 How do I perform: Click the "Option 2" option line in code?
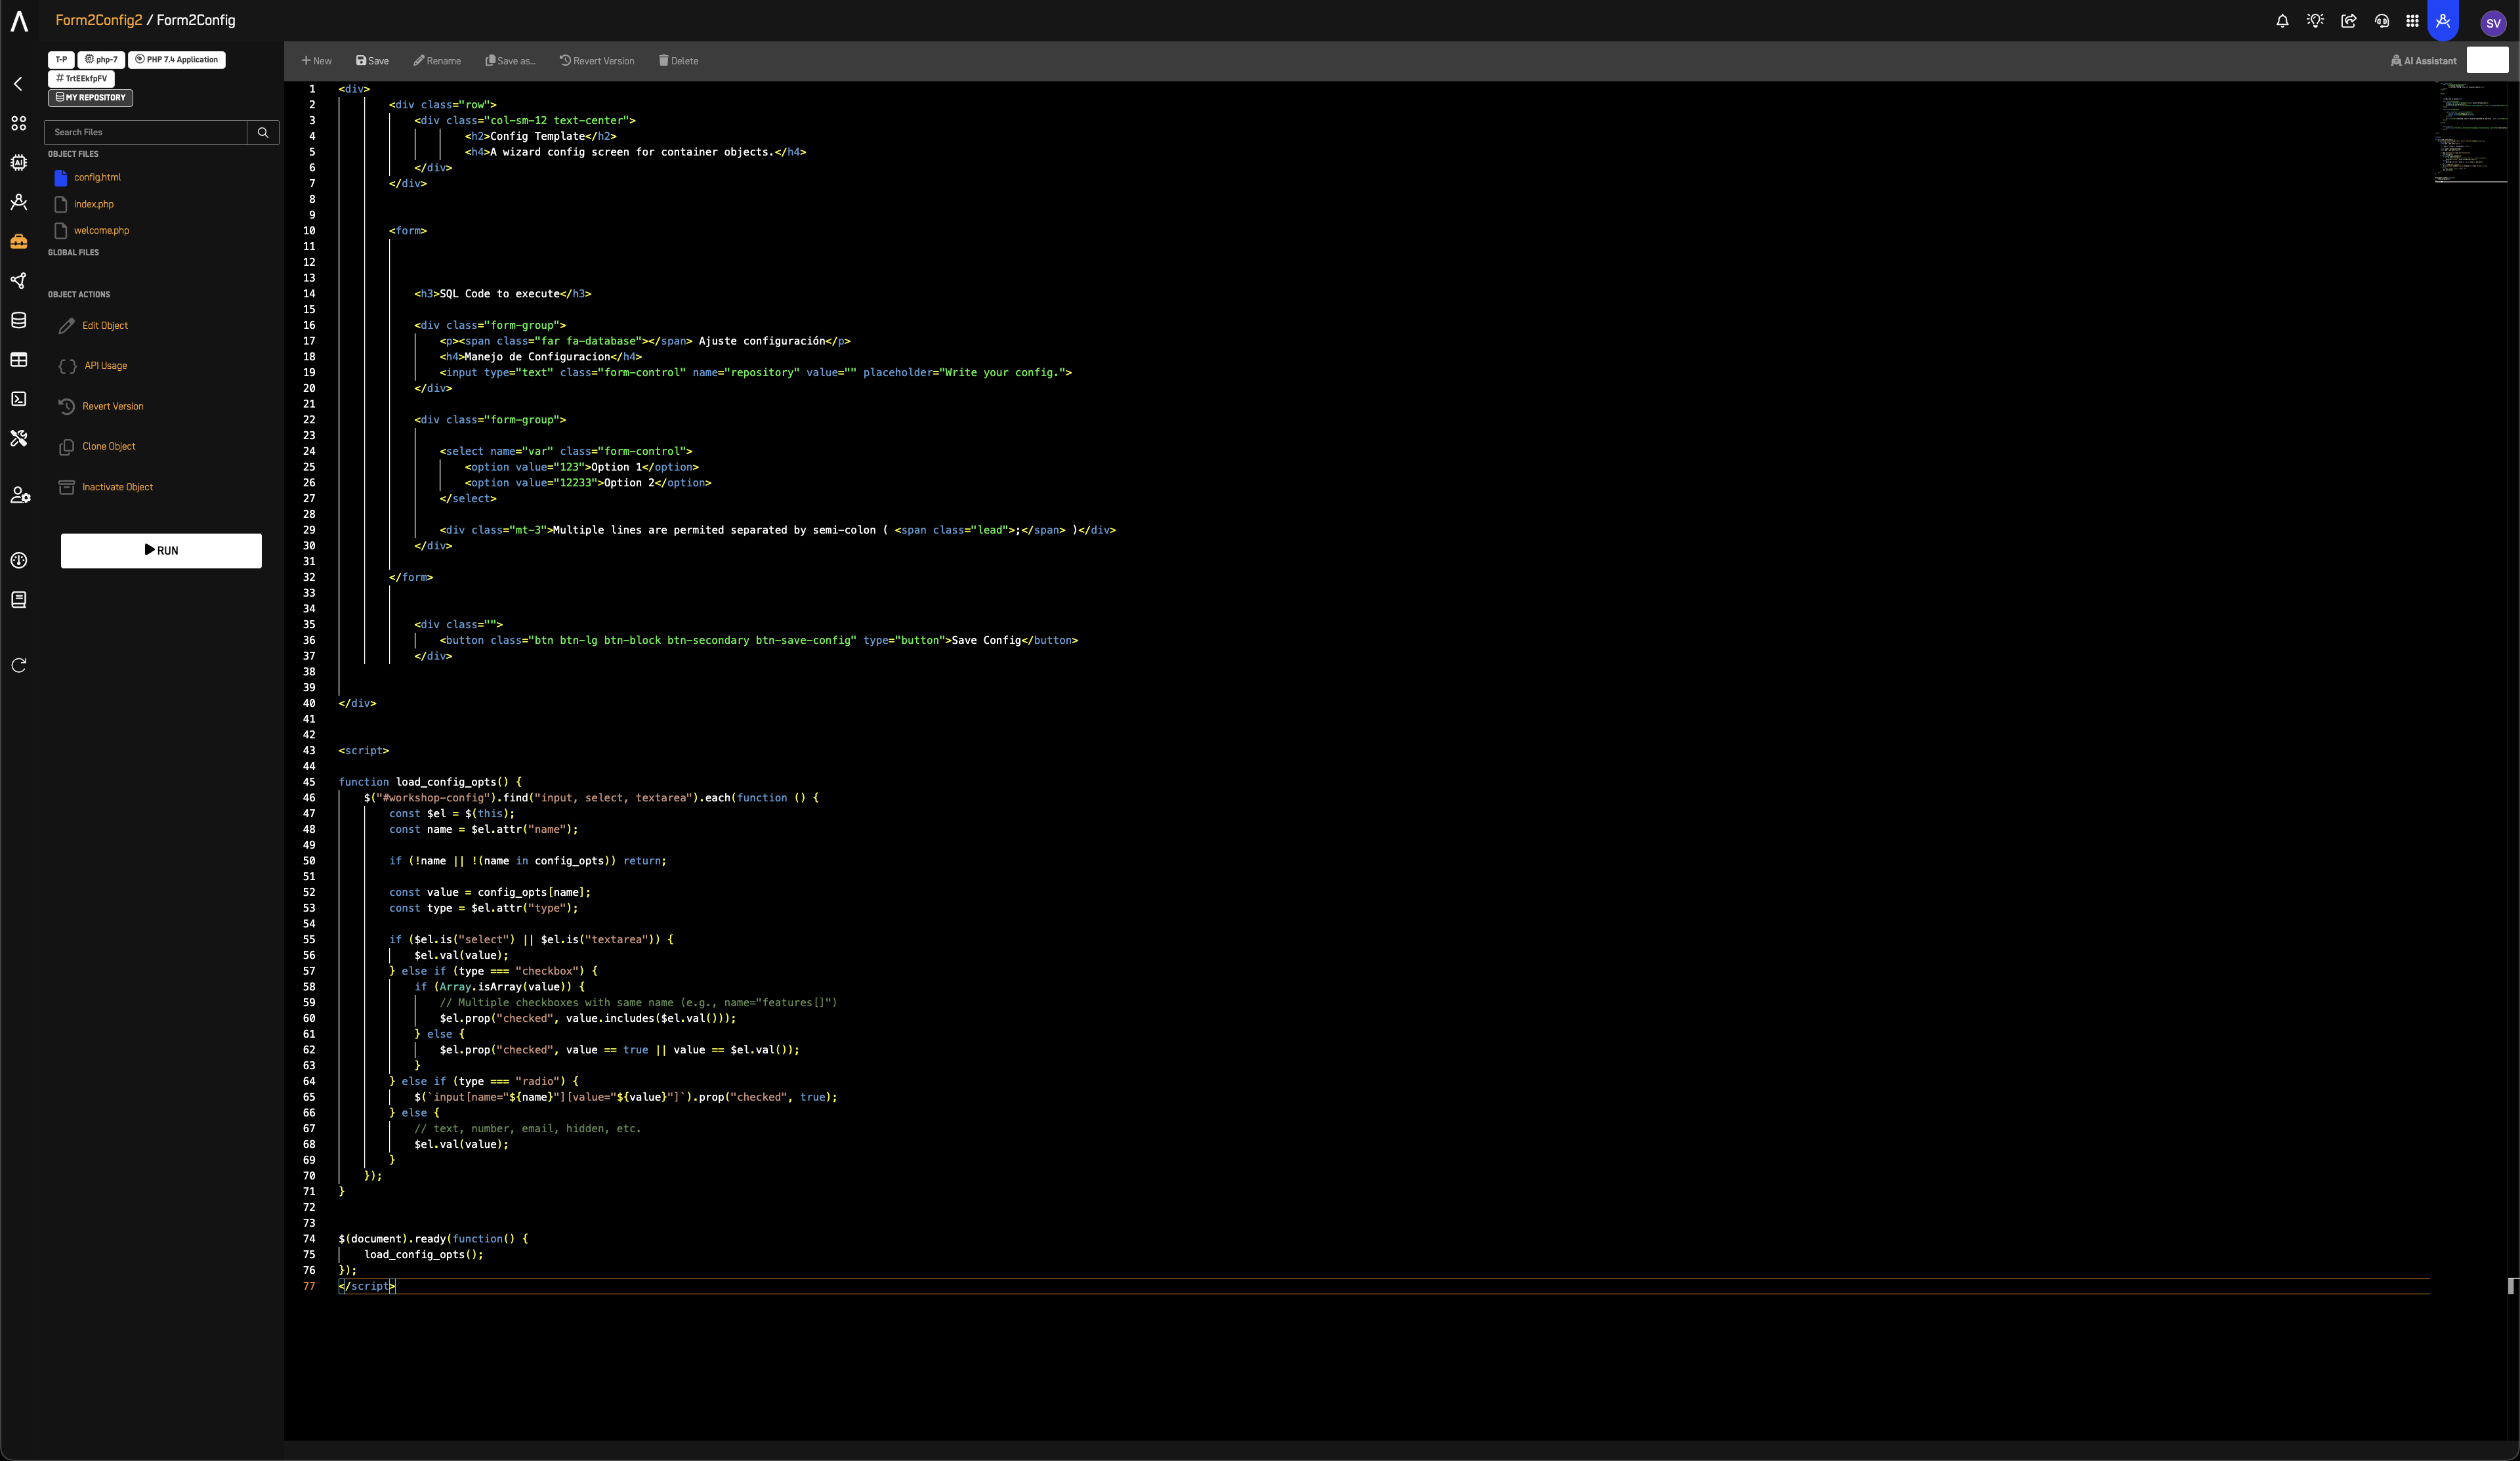[x=588, y=483]
